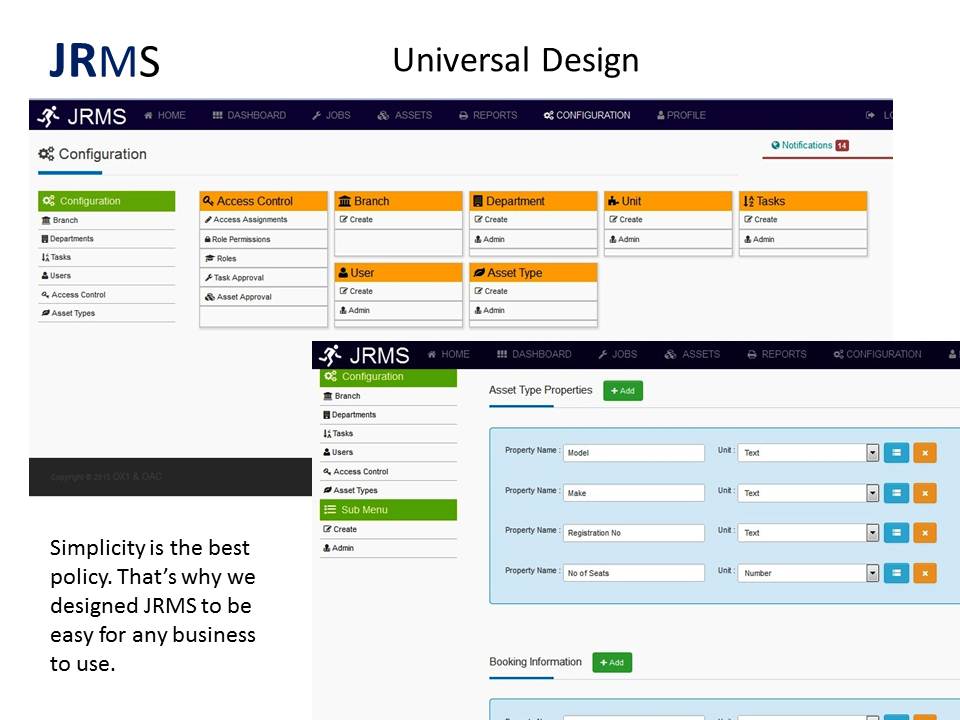Open Asset Approval in Access Control card
This screenshot has width=960, height=720.
click(263, 297)
